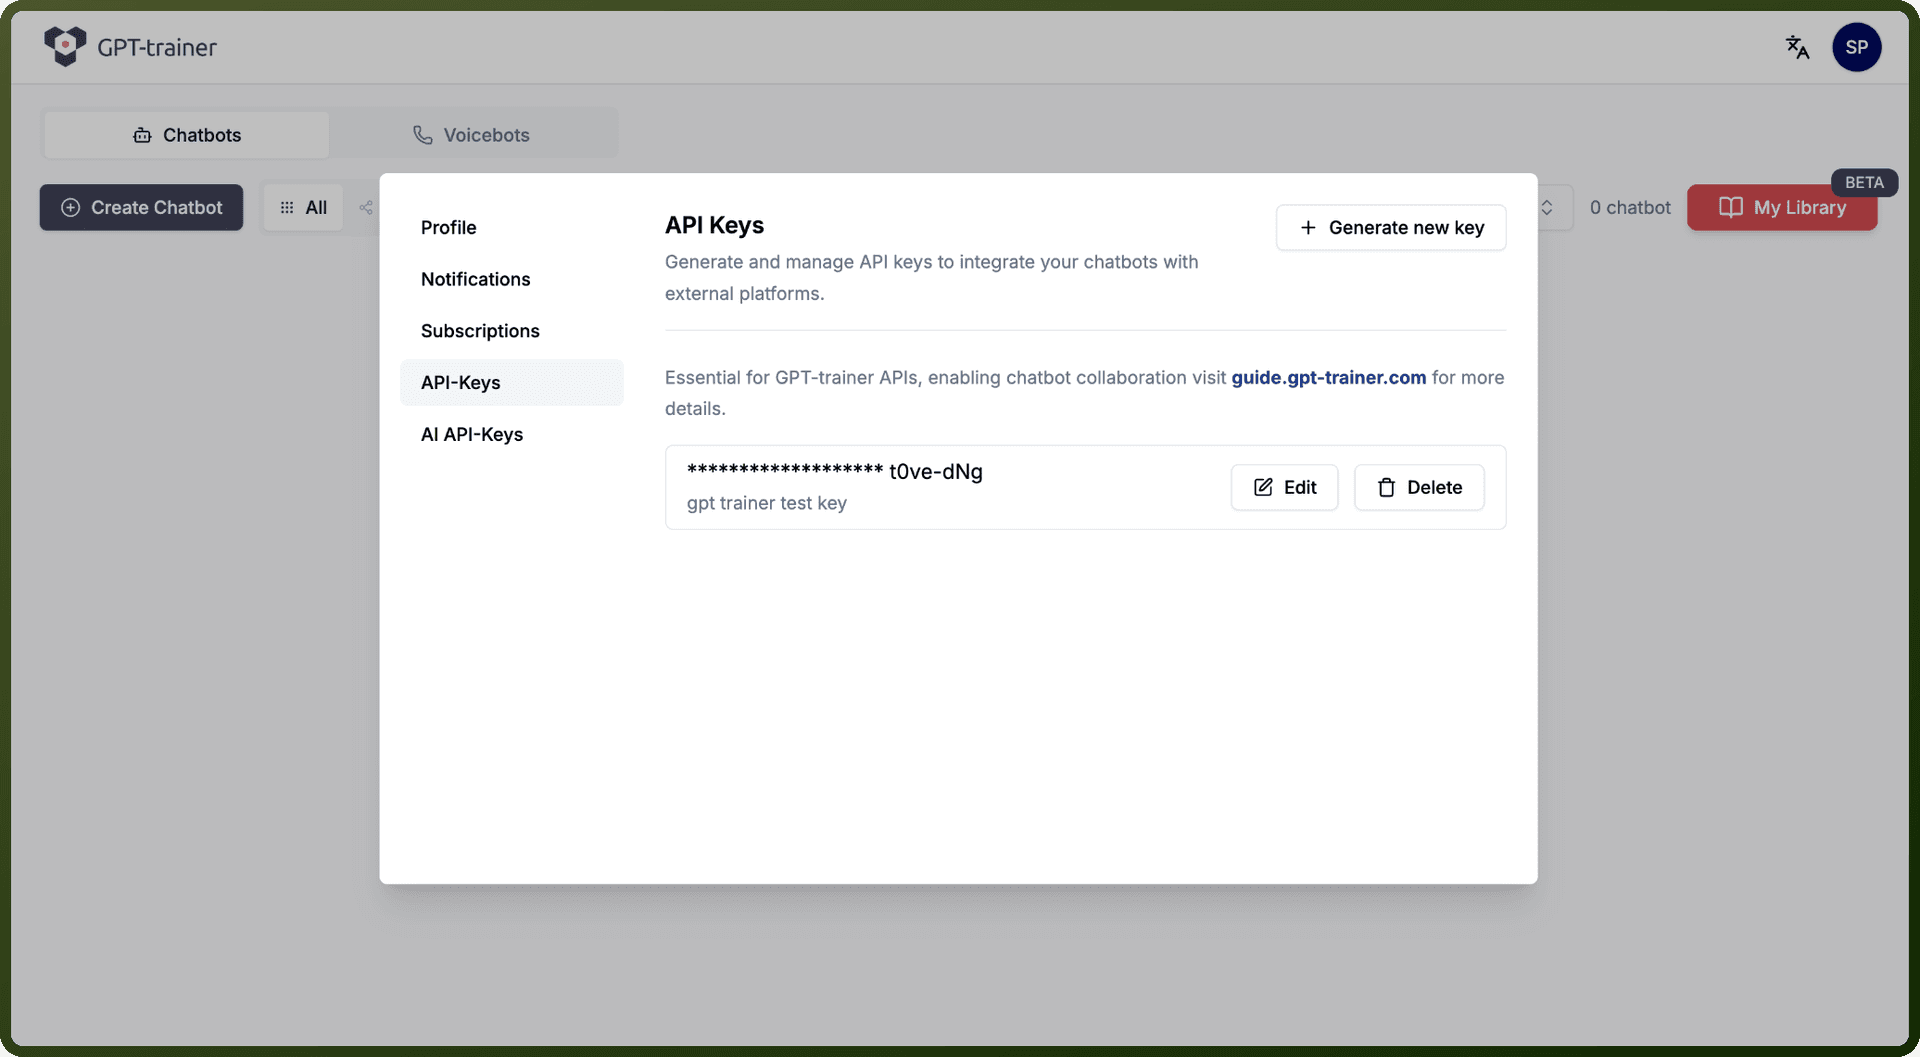Switch to the Voicebots tab
The height and width of the screenshot is (1057, 1920).
pos(472,135)
